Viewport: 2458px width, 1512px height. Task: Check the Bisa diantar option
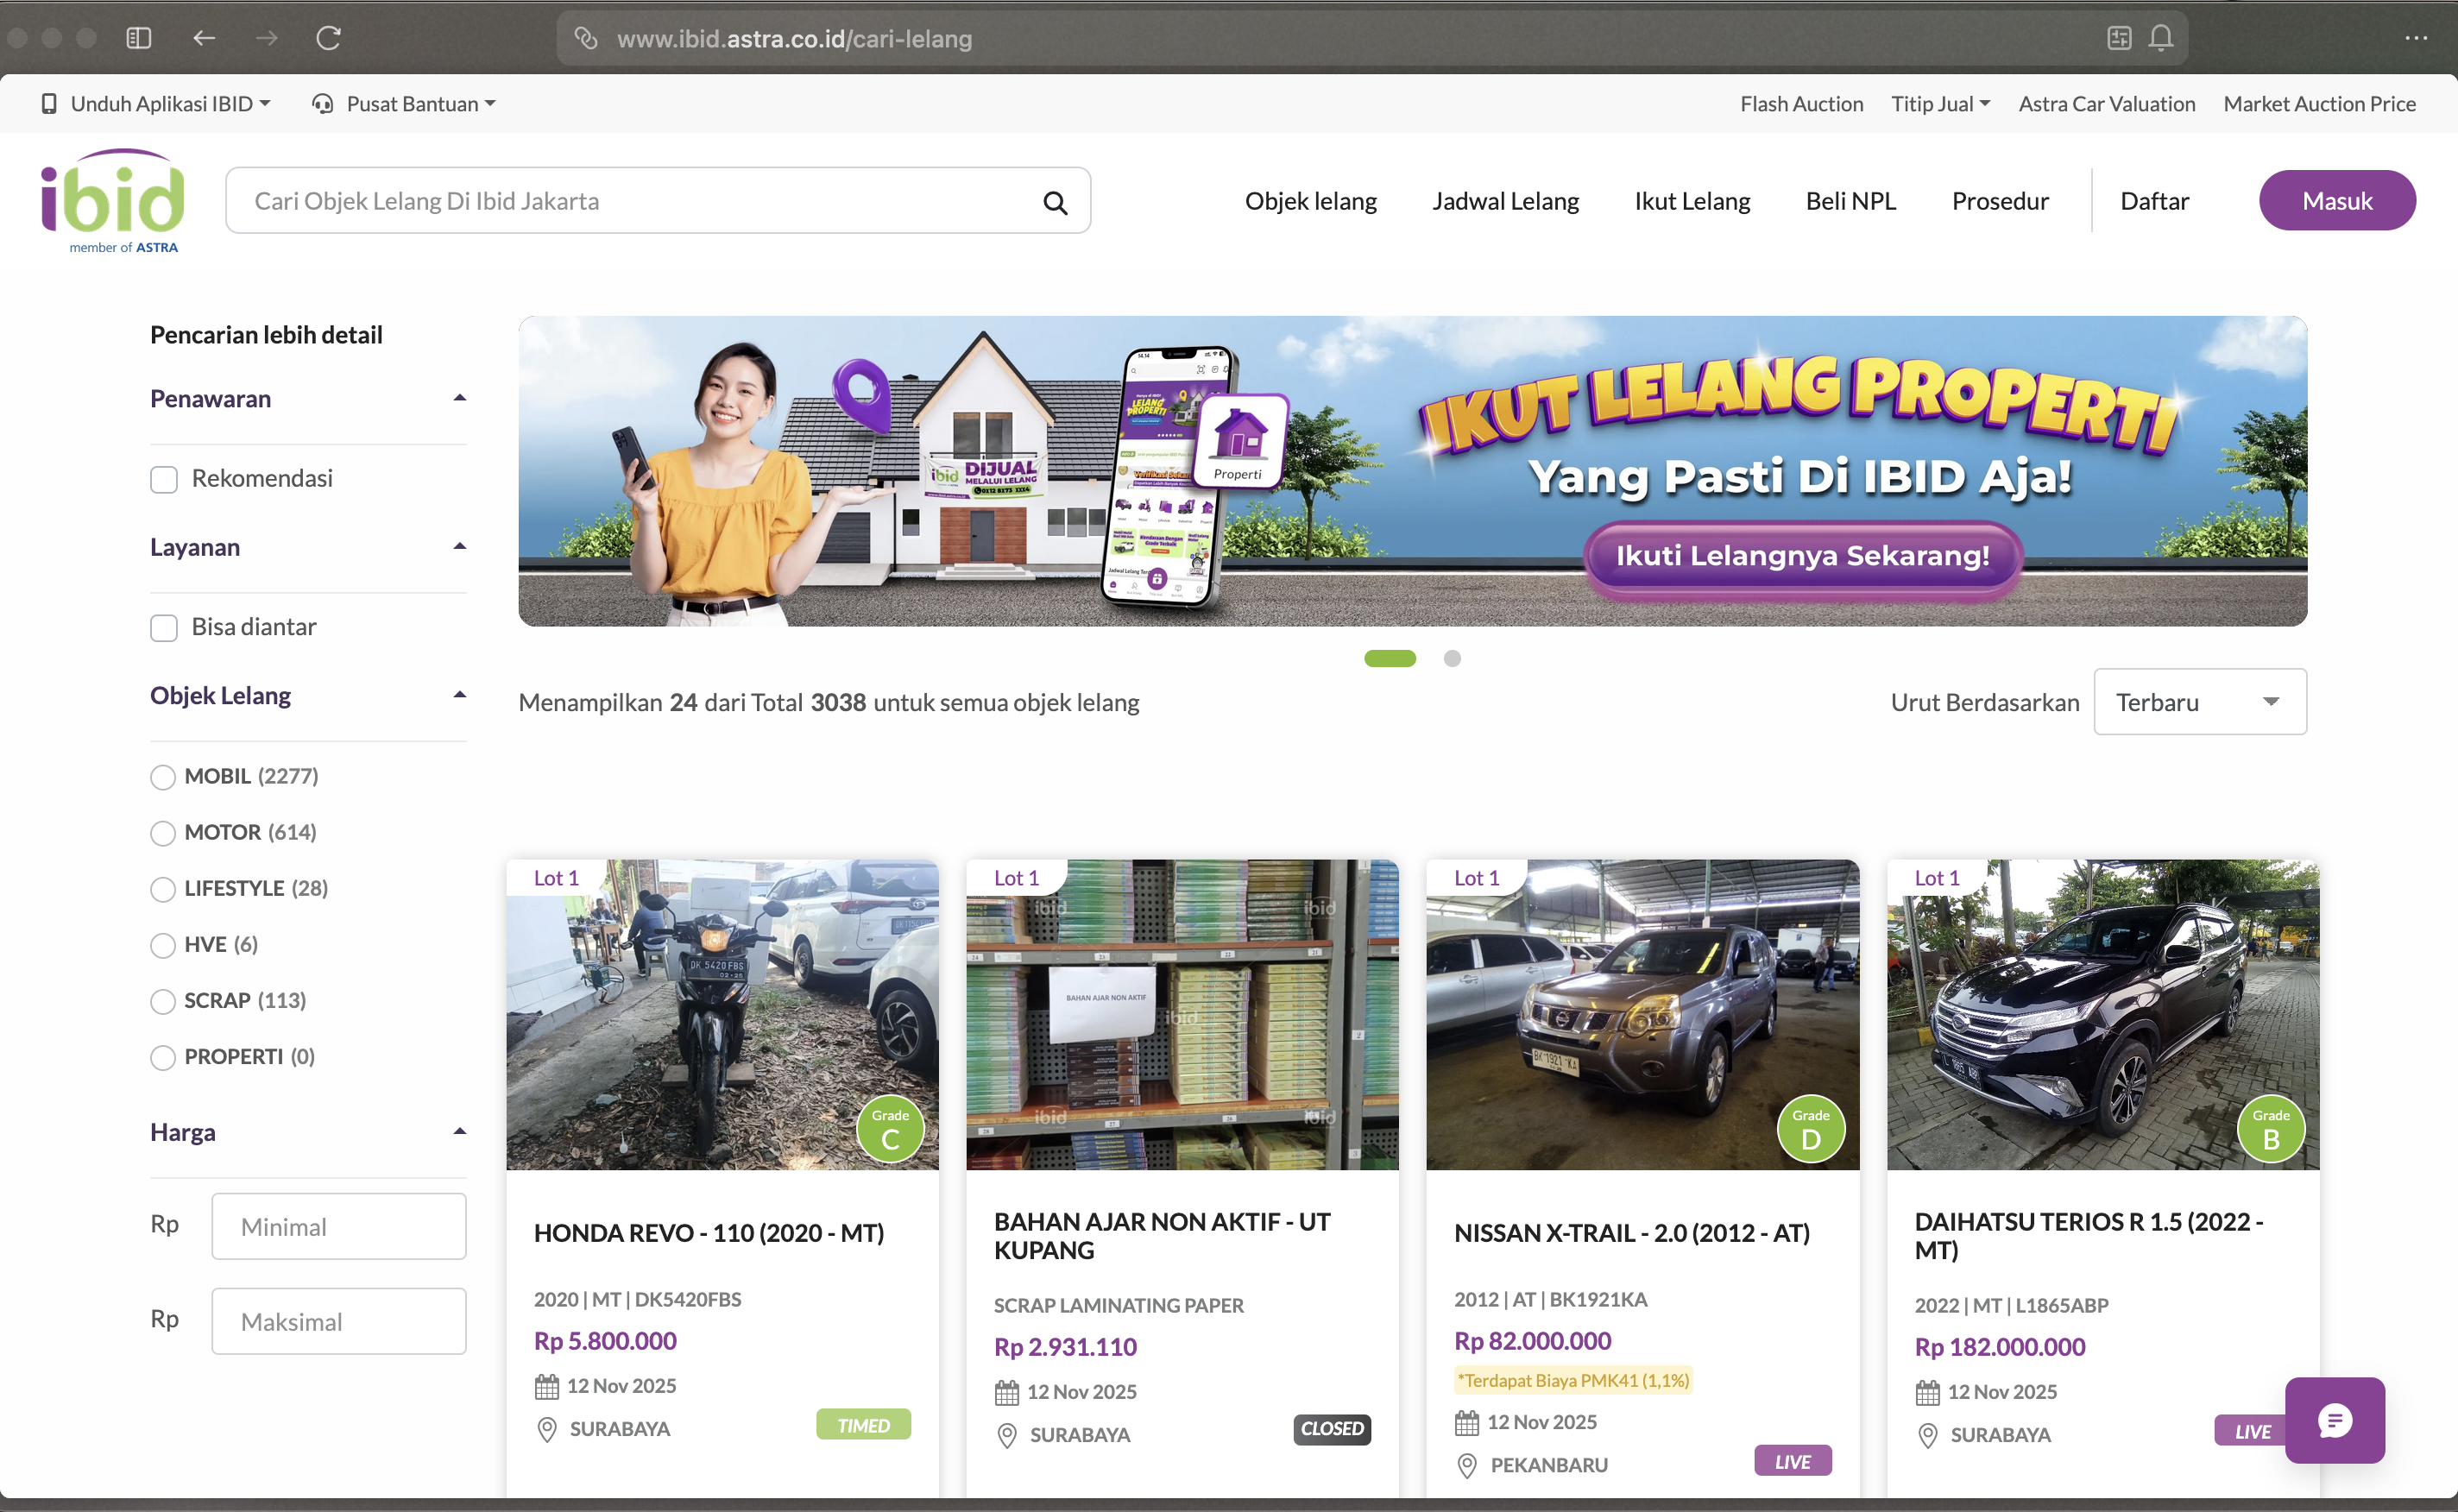[x=164, y=627]
